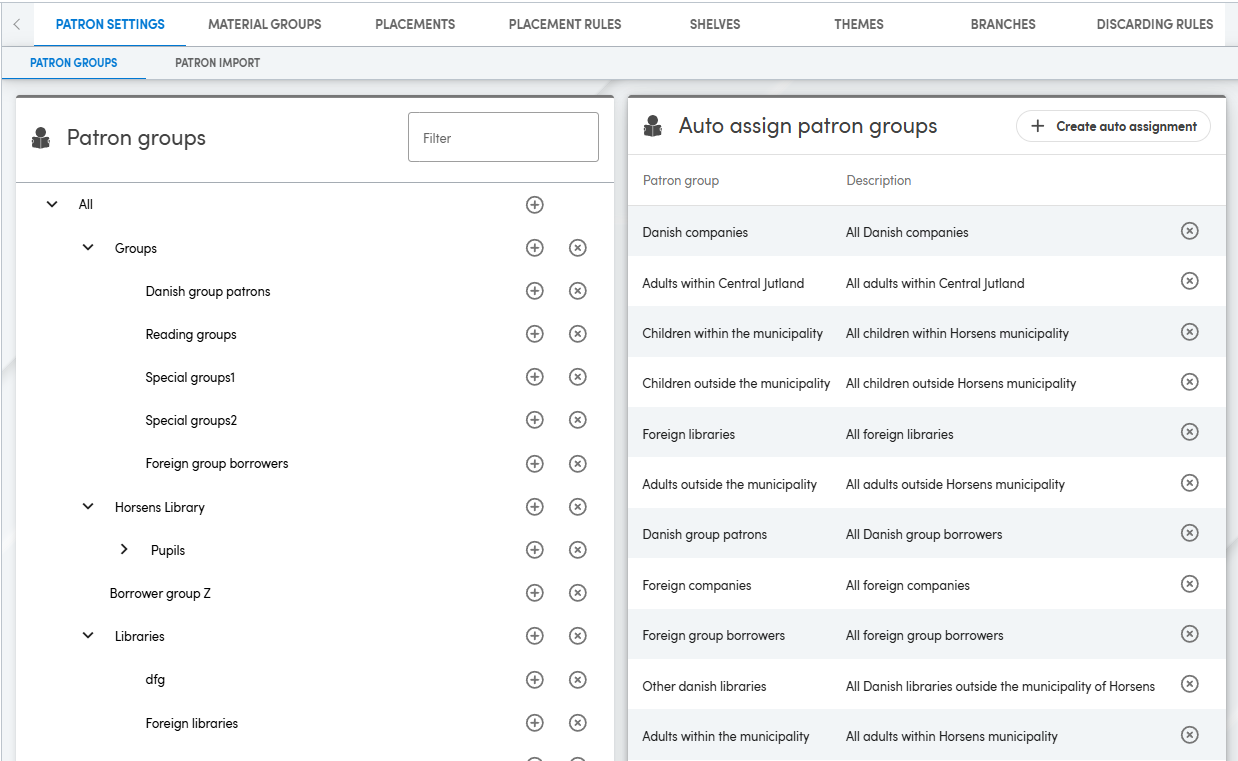The height and width of the screenshot is (761, 1238).
Task: Click Create auto assignment button
Action: 1113,126
